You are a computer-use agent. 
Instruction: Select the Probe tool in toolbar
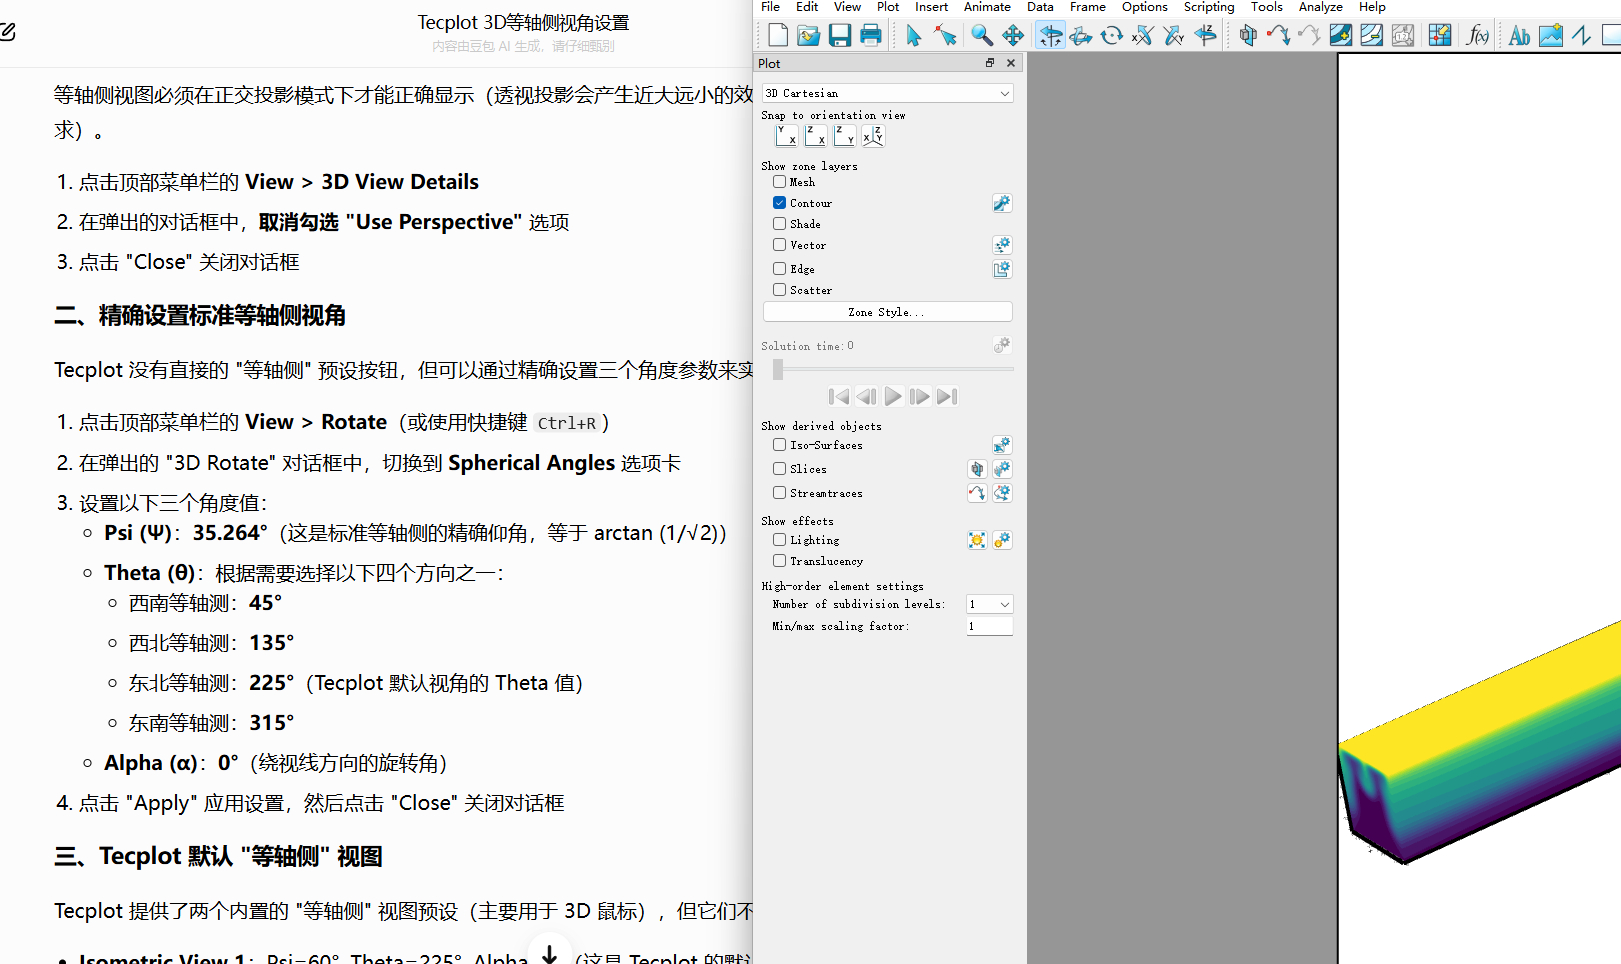[x=1440, y=36]
